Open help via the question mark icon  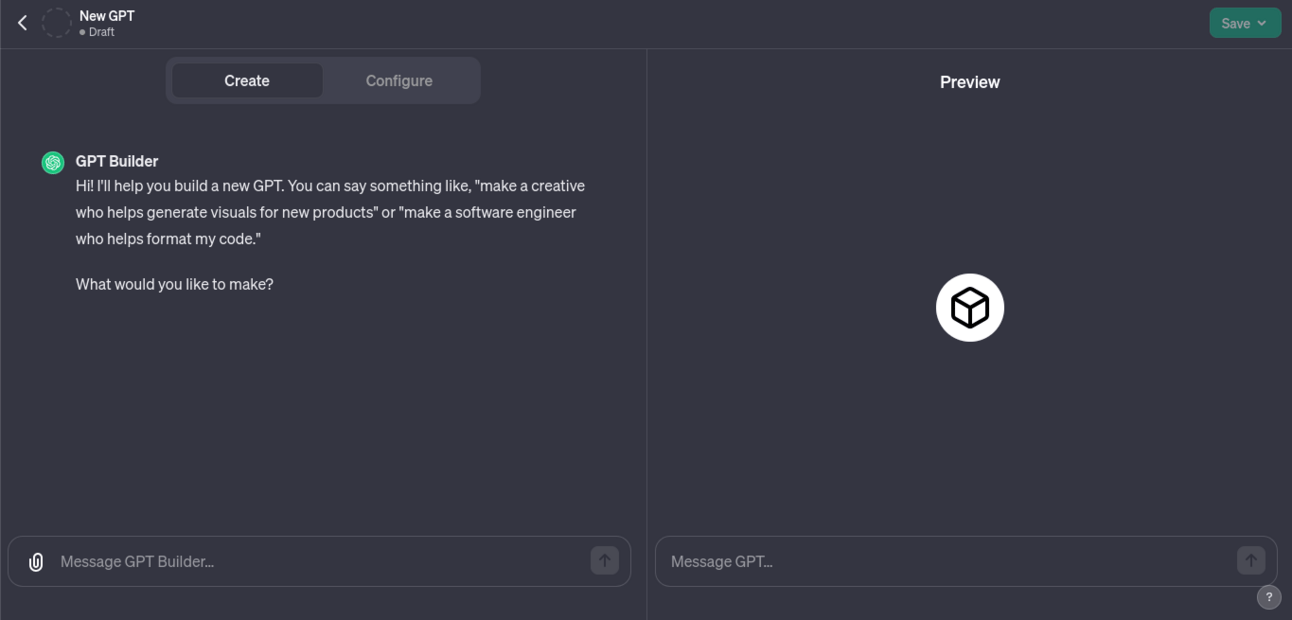point(1268,597)
